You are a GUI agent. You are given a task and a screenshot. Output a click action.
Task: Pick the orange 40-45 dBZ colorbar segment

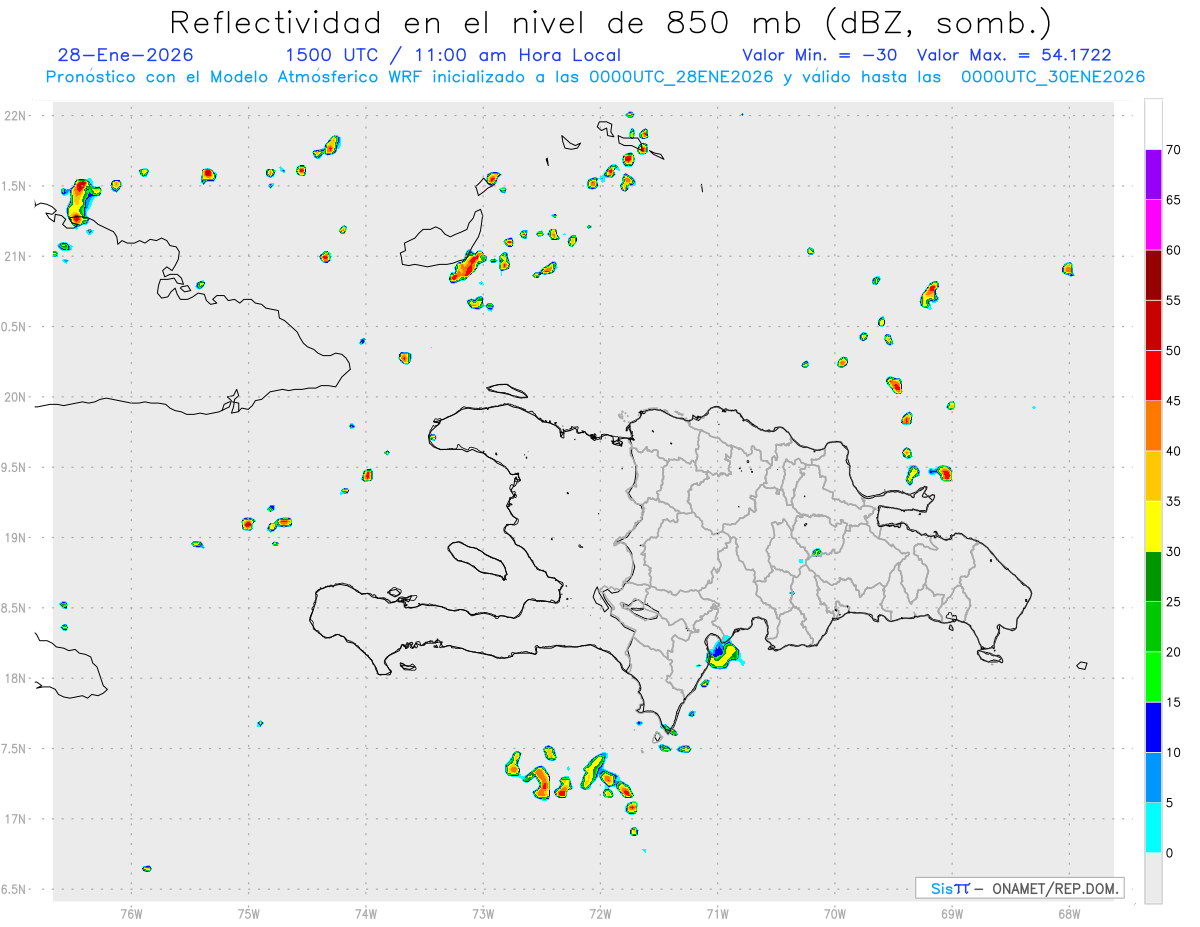click(x=1154, y=426)
